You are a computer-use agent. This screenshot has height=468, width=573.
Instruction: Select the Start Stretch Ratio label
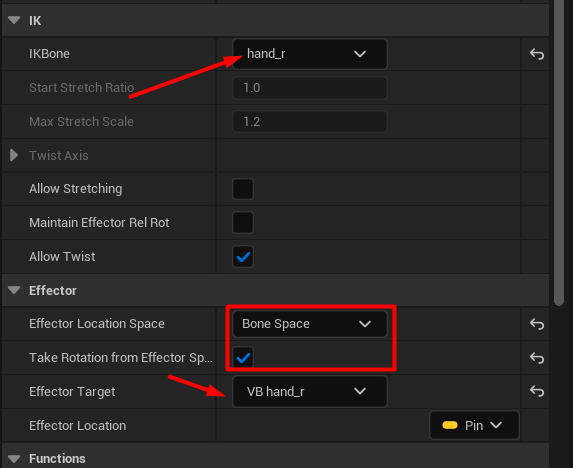(81, 88)
